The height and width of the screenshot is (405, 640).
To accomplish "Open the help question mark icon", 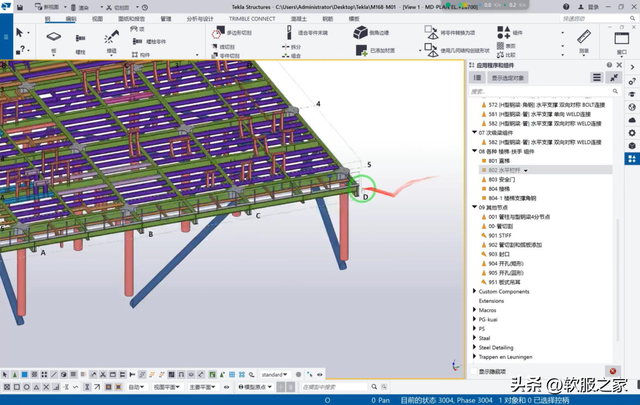I will point(566,7).
